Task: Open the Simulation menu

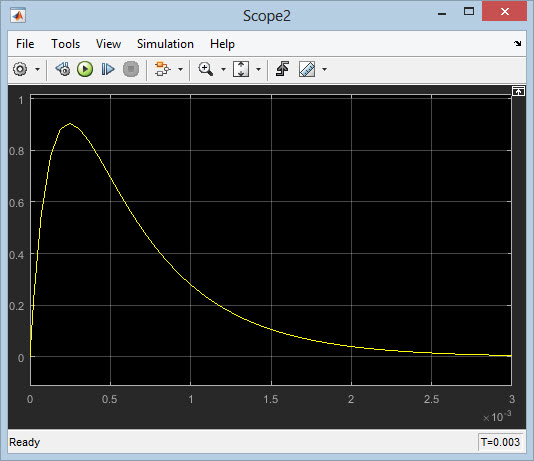Action: click(x=165, y=44)
